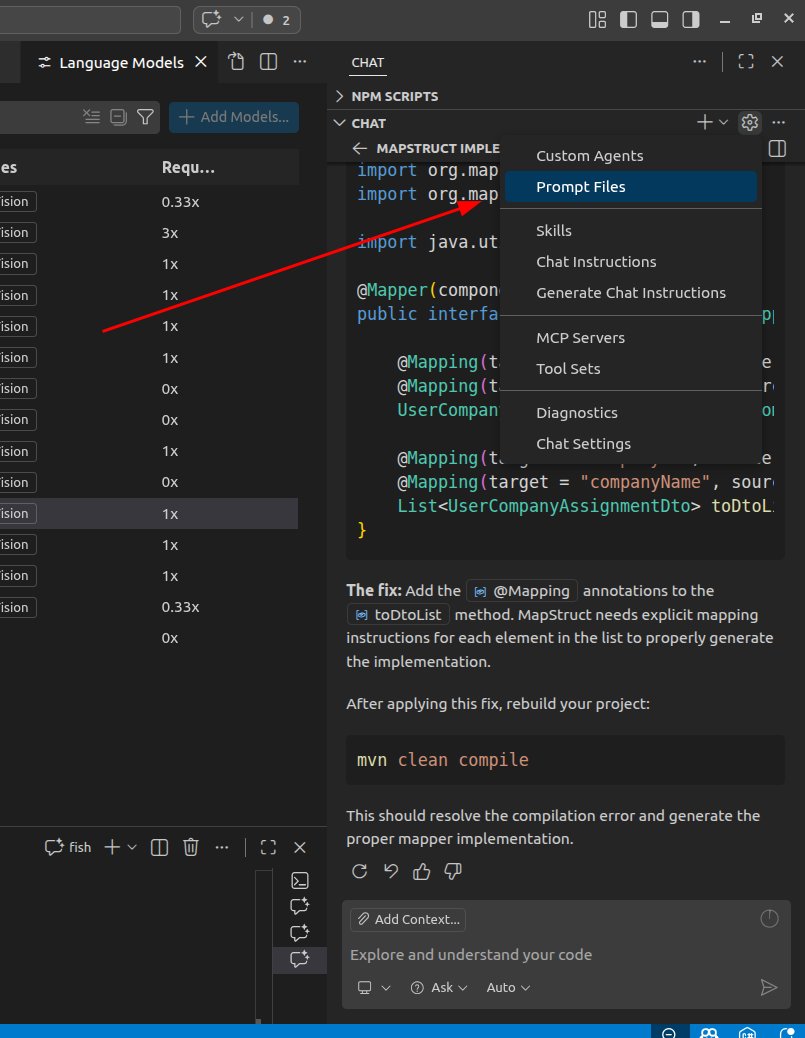
Task: Click the thumbs down on the response
Action: point(453,871)
